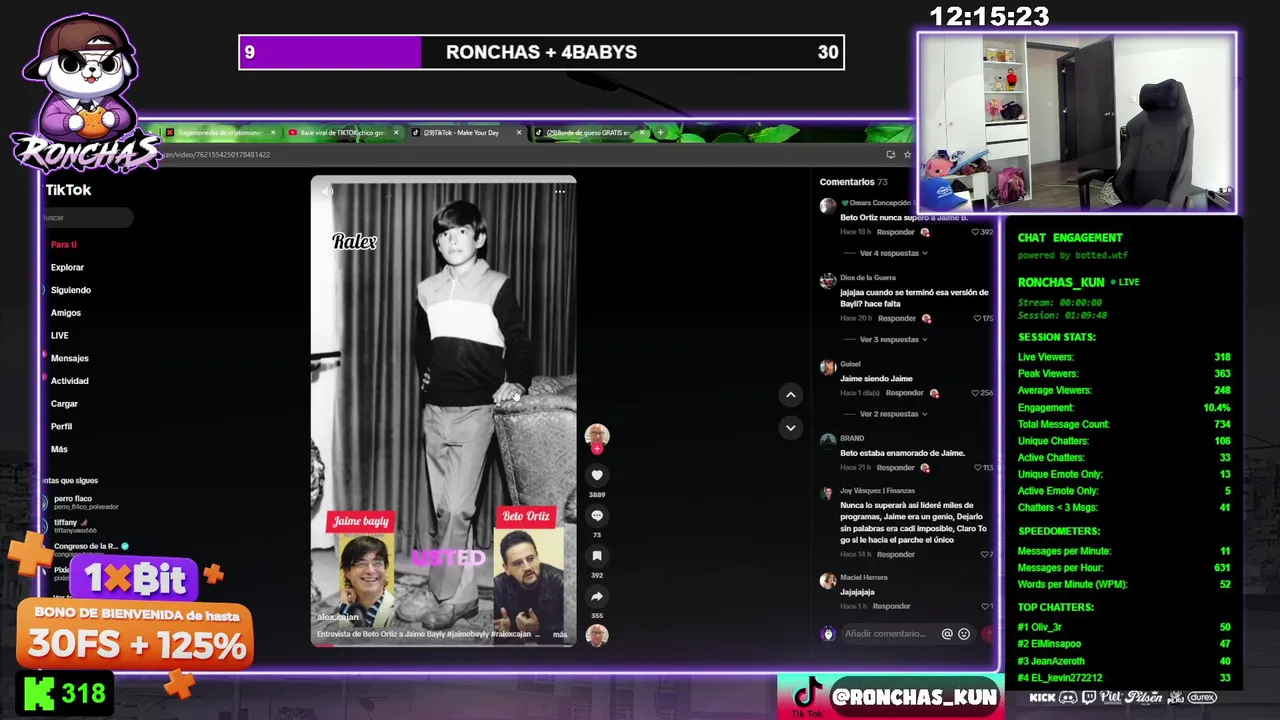Open comments using the speech bubble icon

597,516
